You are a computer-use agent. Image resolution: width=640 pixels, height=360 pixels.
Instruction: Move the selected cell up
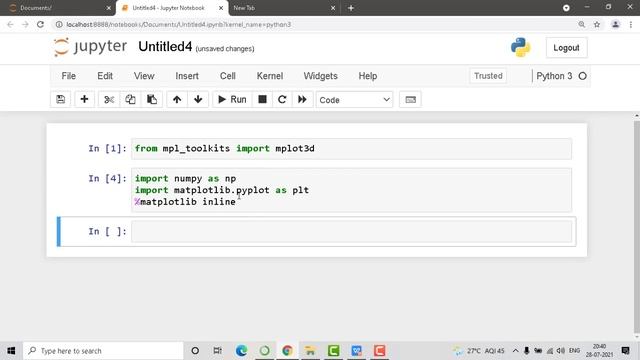[x=177, y=100]
